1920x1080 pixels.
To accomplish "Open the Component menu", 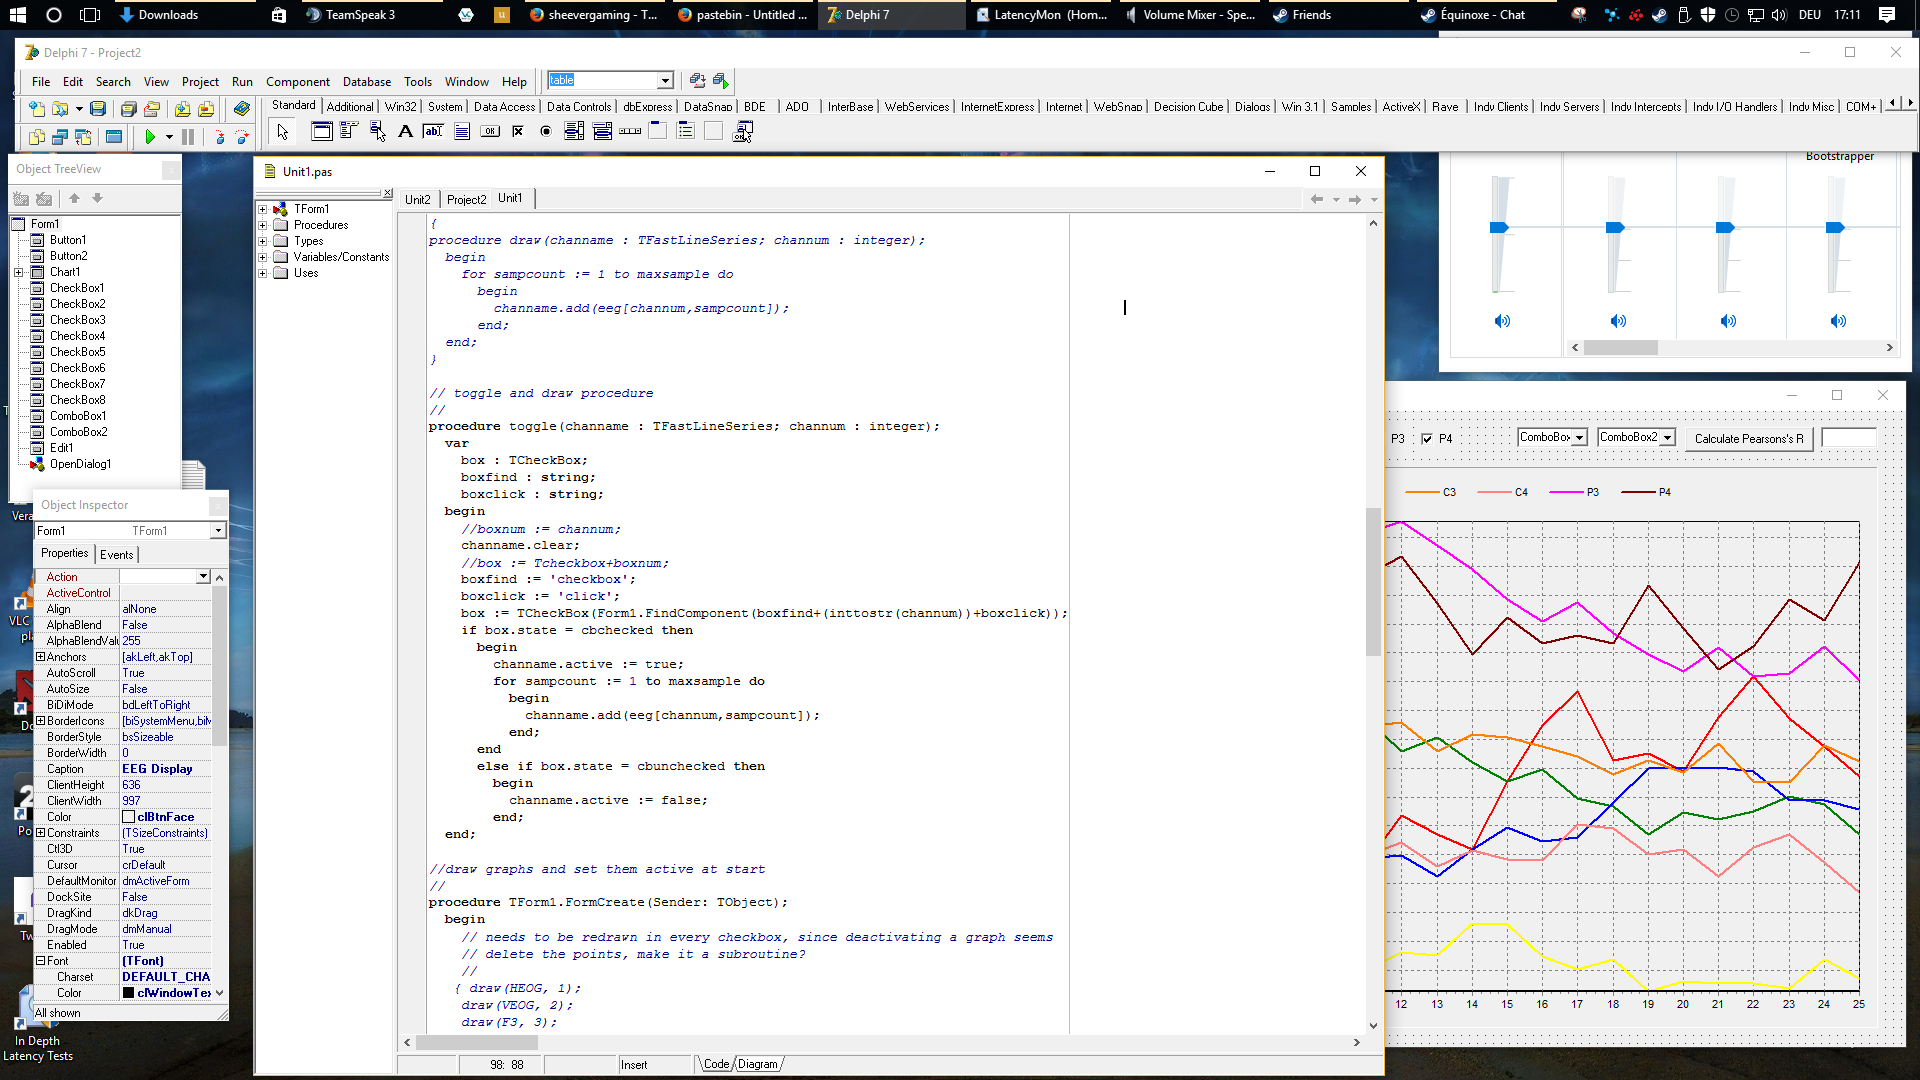I will coord(297,82).
